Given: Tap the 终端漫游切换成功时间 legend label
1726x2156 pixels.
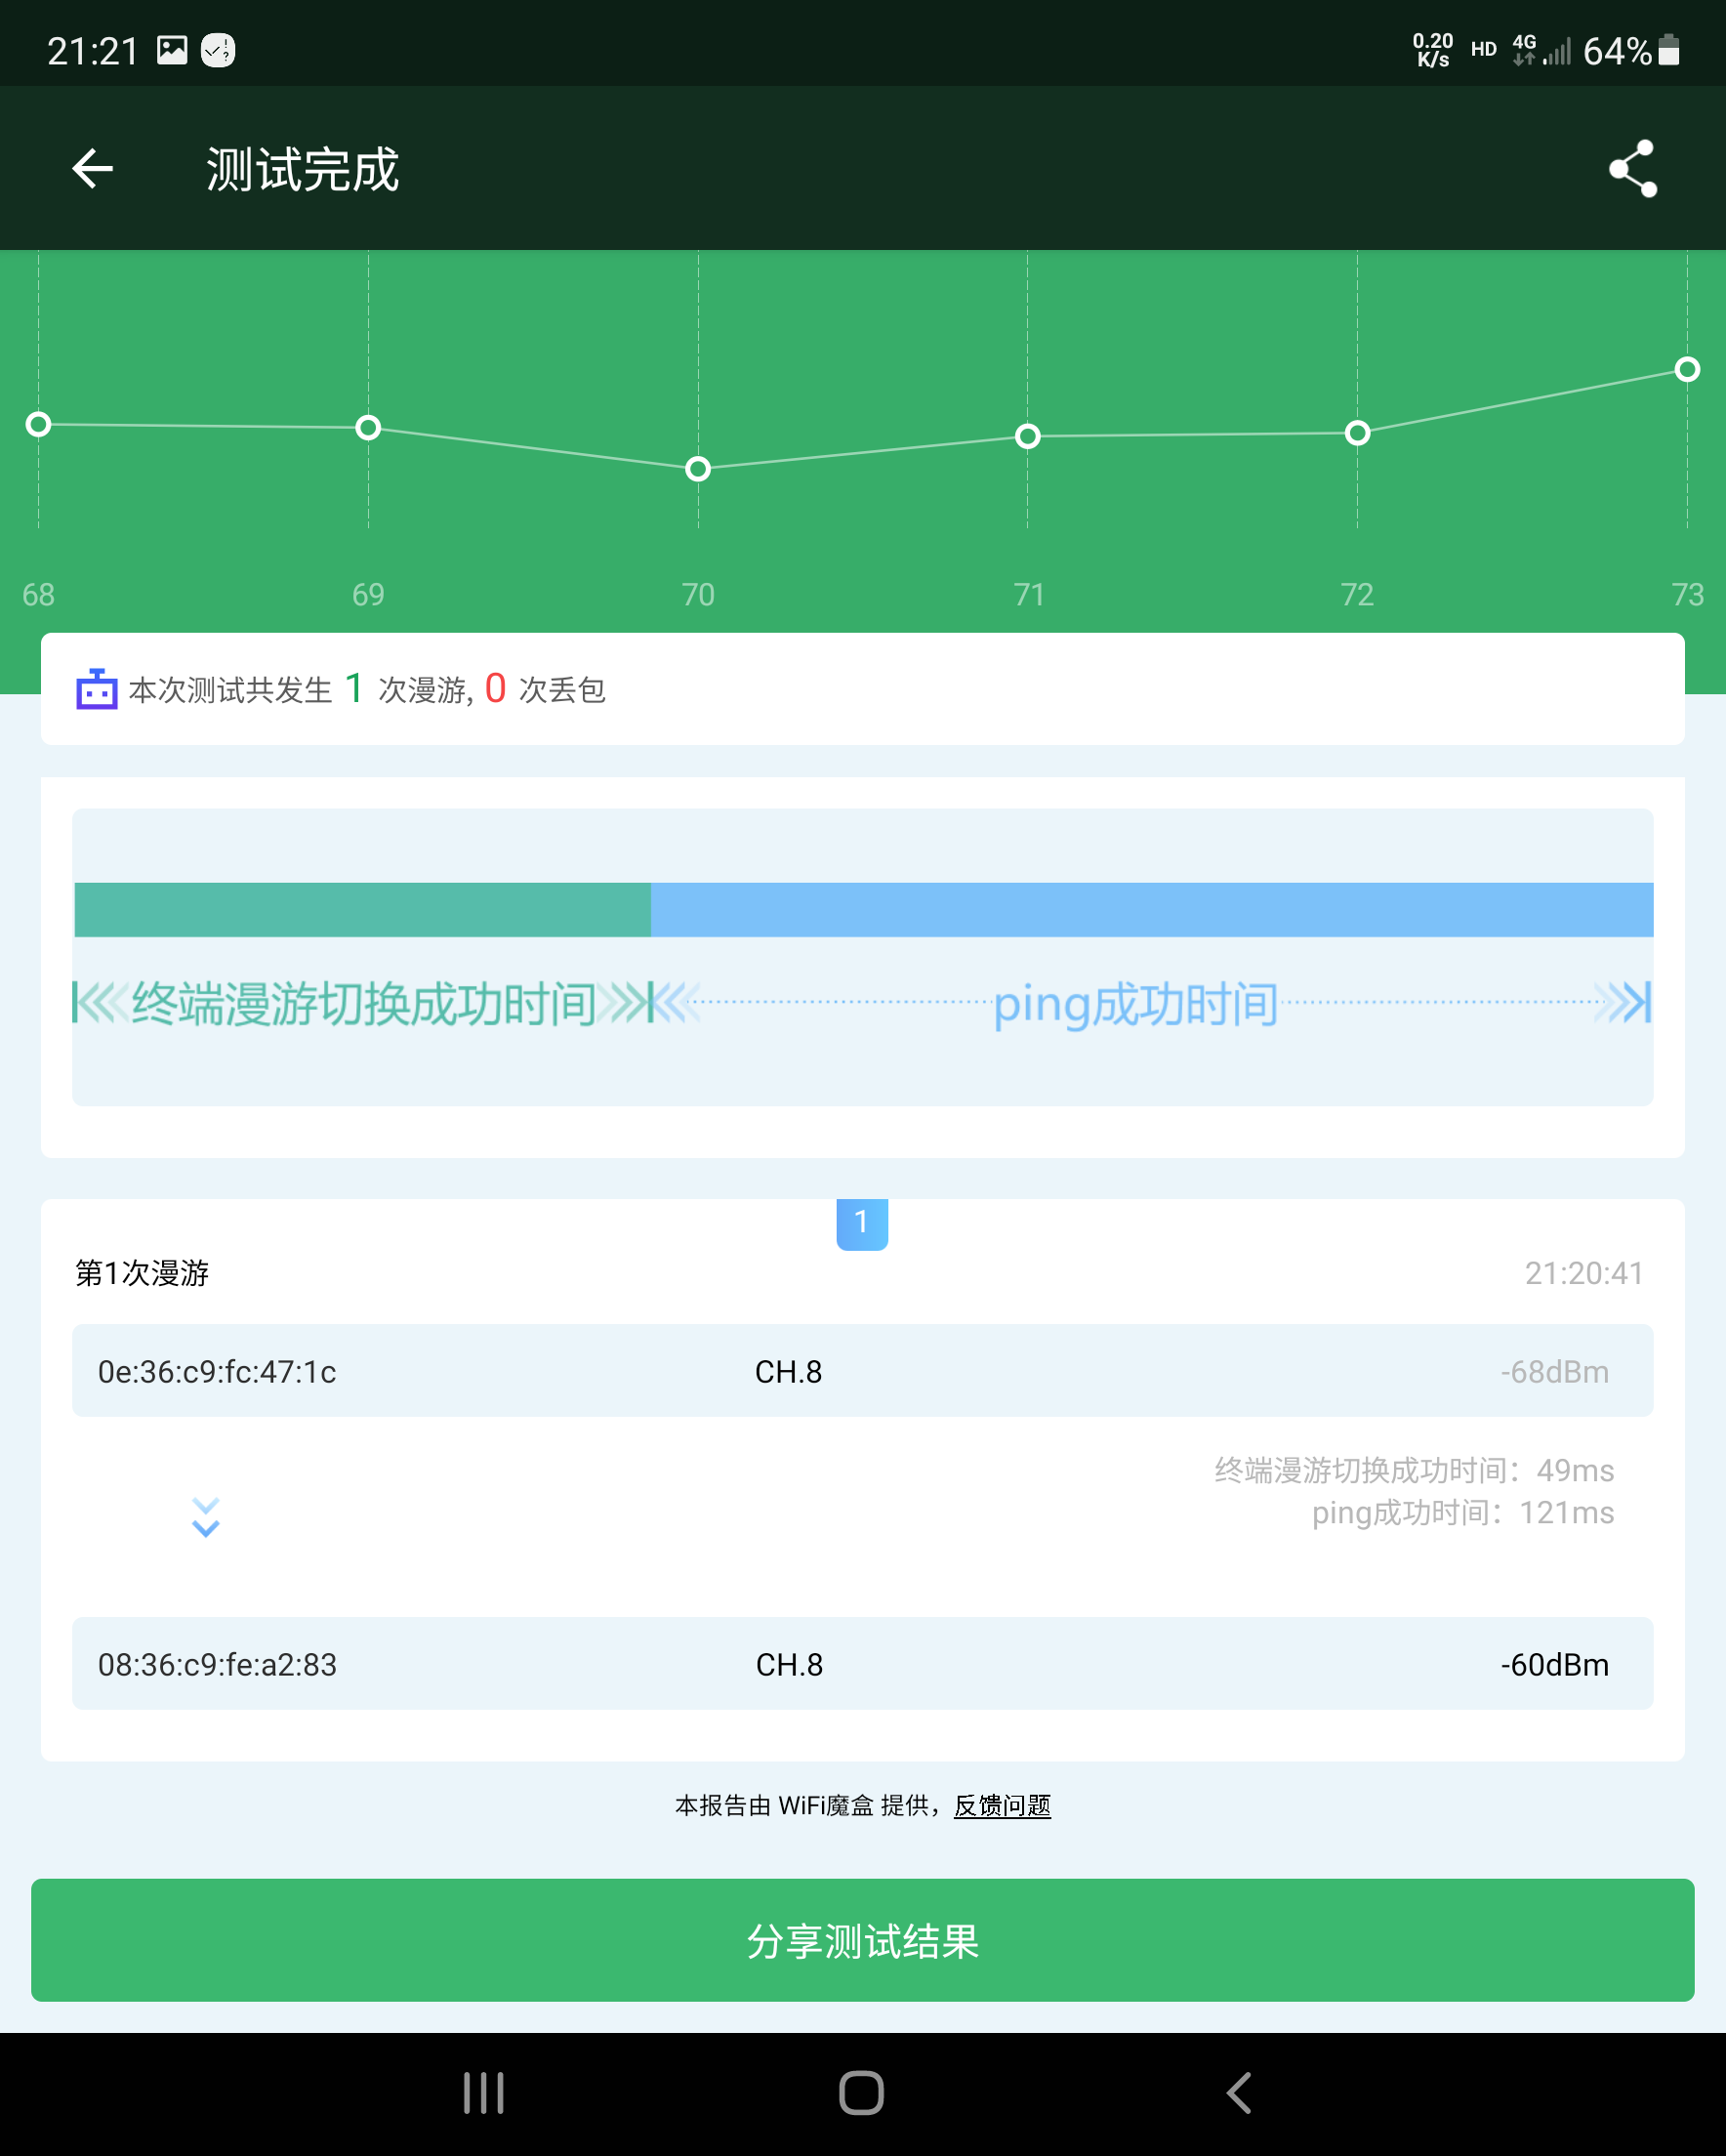Looking at the screenshot, I should (x=364, y=1003).
